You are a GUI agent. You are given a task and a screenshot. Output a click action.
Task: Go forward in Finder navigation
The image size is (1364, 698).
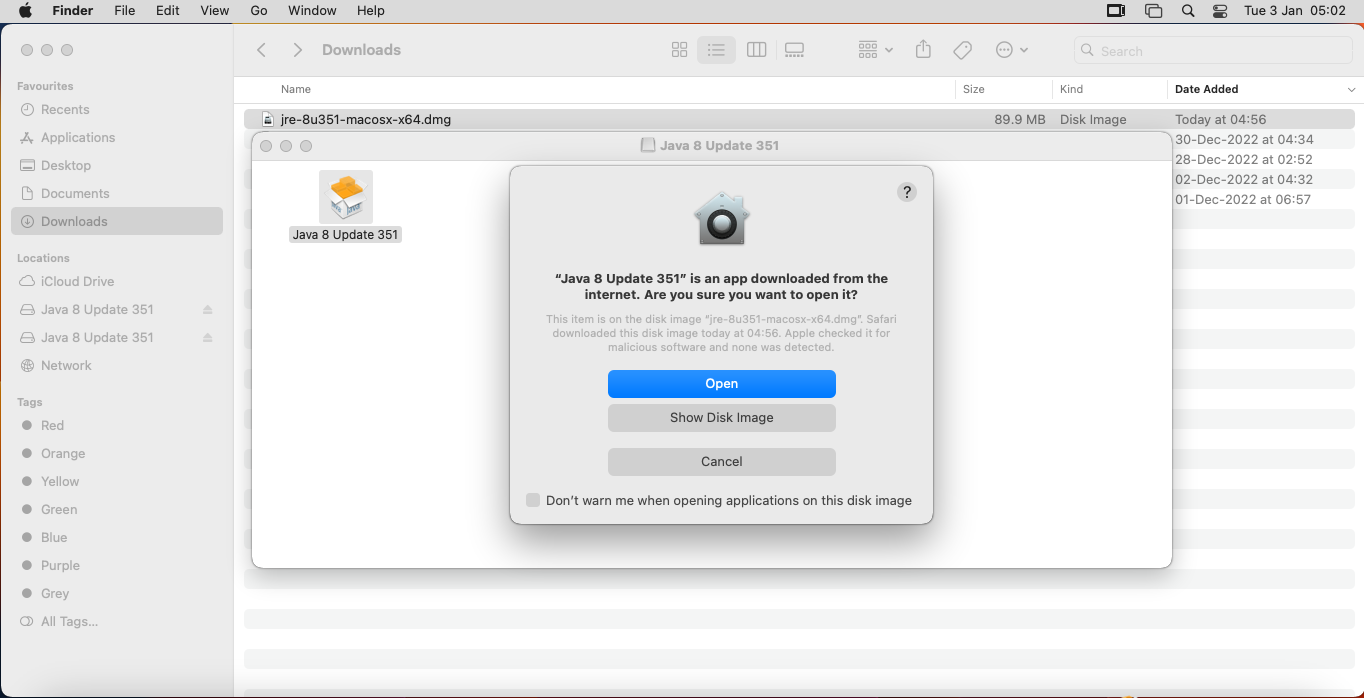tap(297, 50)
